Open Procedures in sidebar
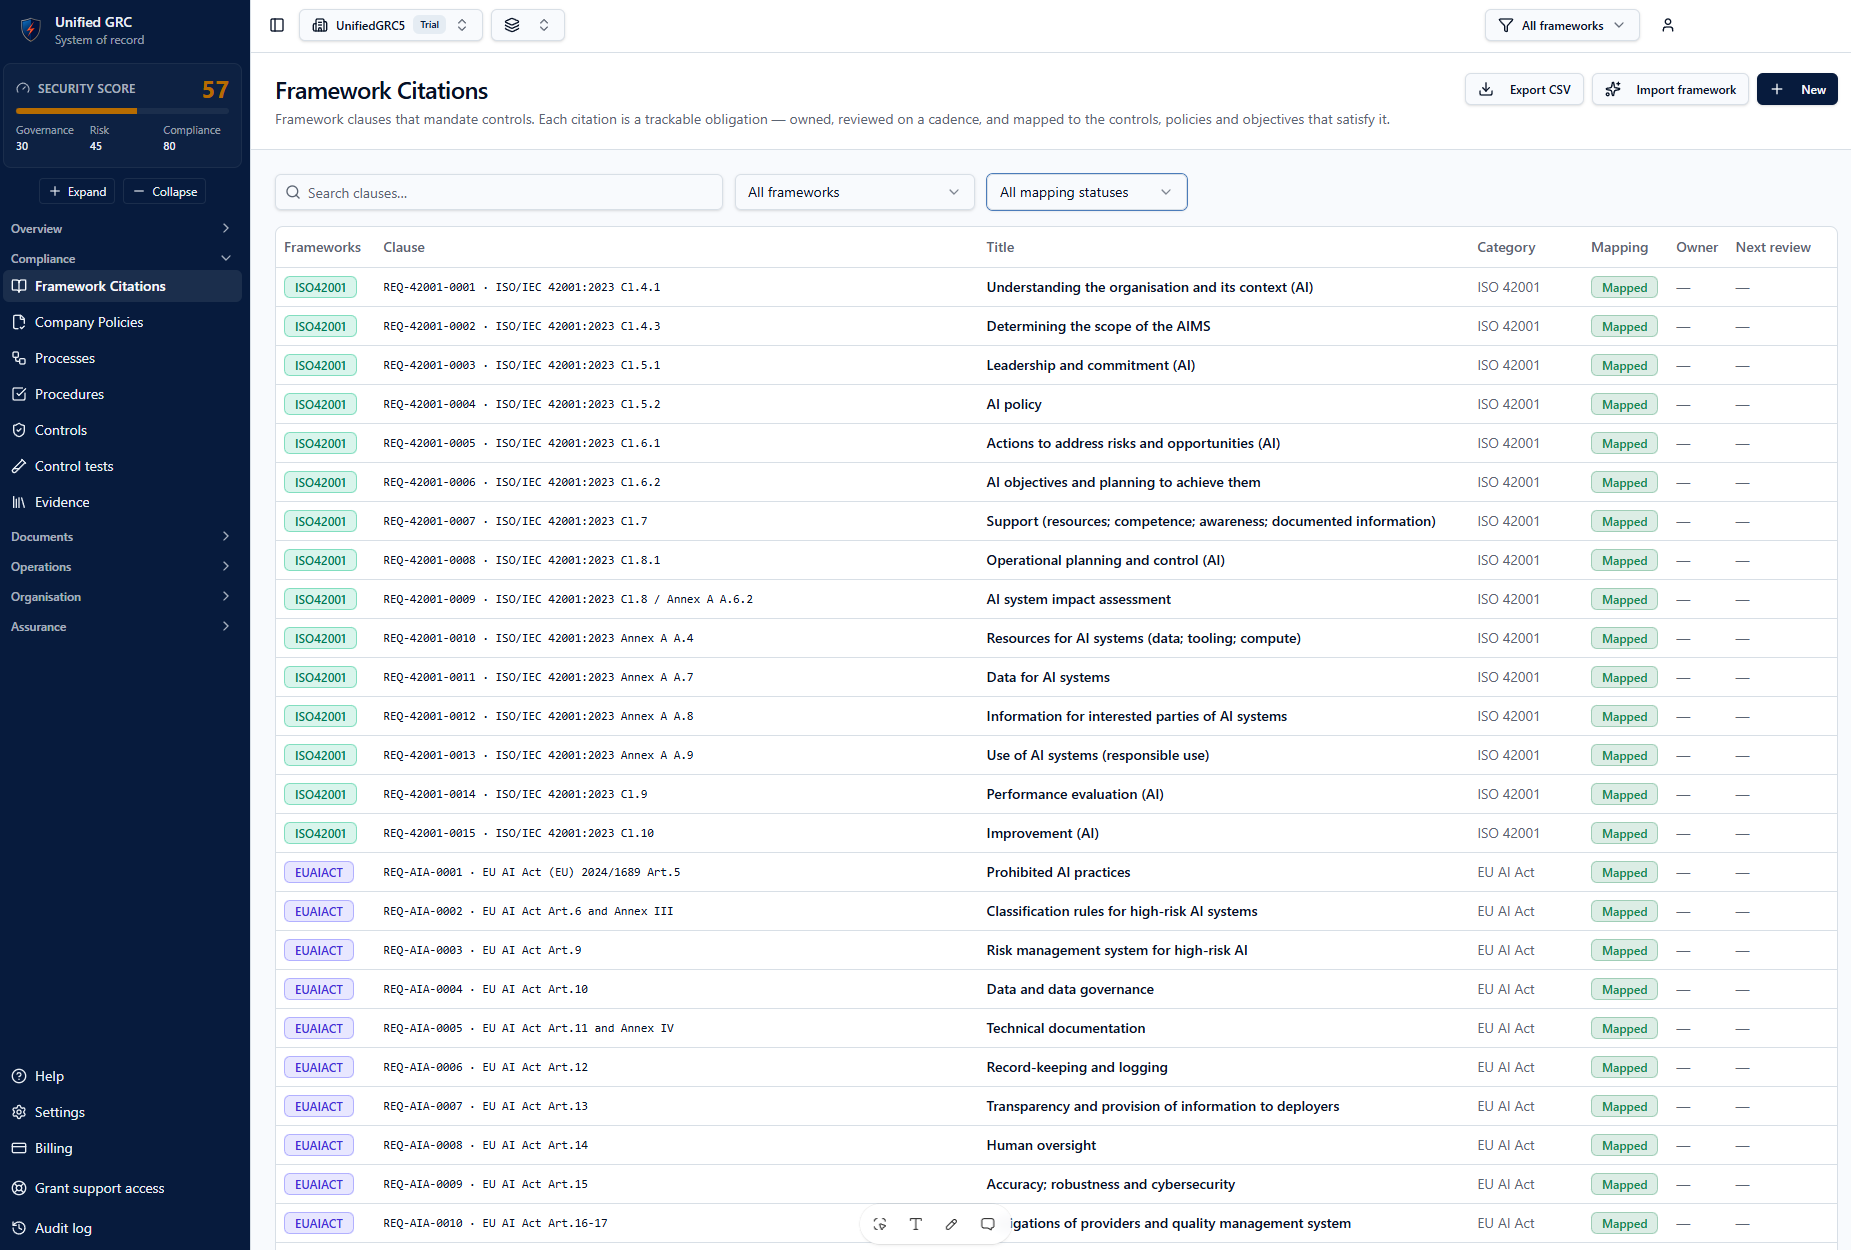 pos(121,394)
